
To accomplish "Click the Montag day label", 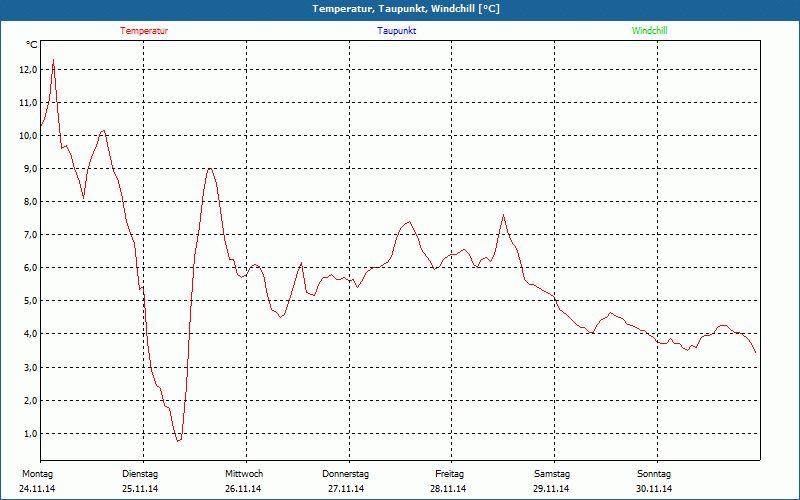I will [38, 474].
